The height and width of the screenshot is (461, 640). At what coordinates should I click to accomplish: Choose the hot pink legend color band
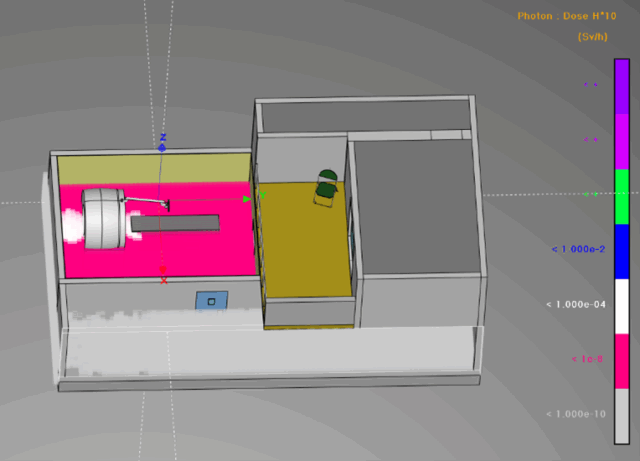(x=621, y=361)
